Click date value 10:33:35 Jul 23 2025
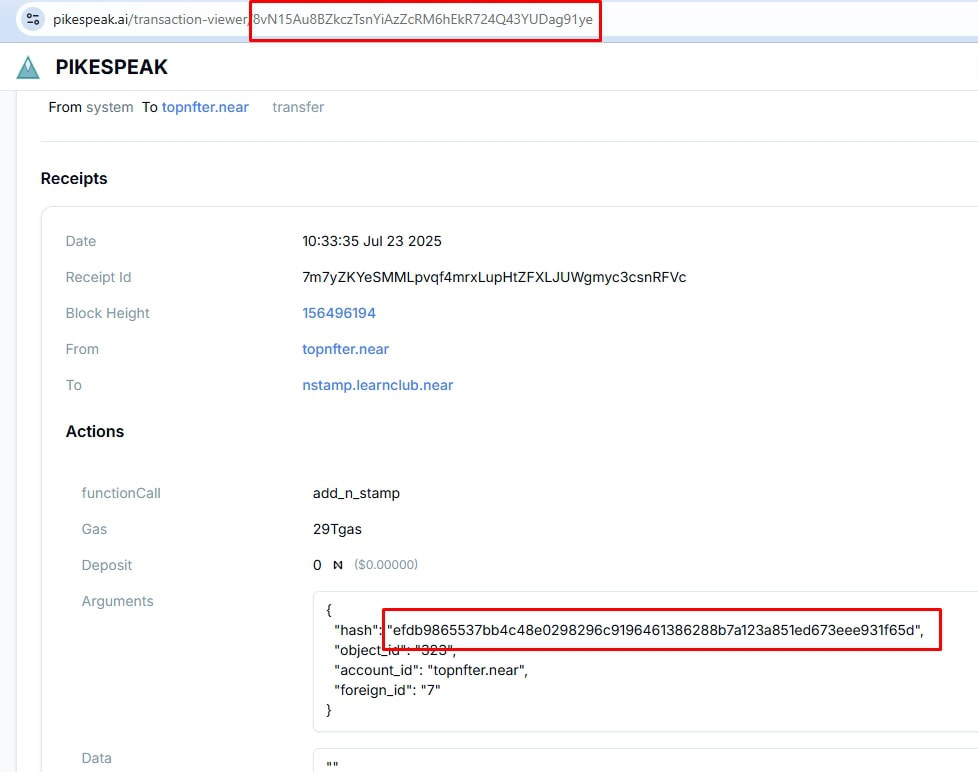978x772 pixels. tap(372, 241)
